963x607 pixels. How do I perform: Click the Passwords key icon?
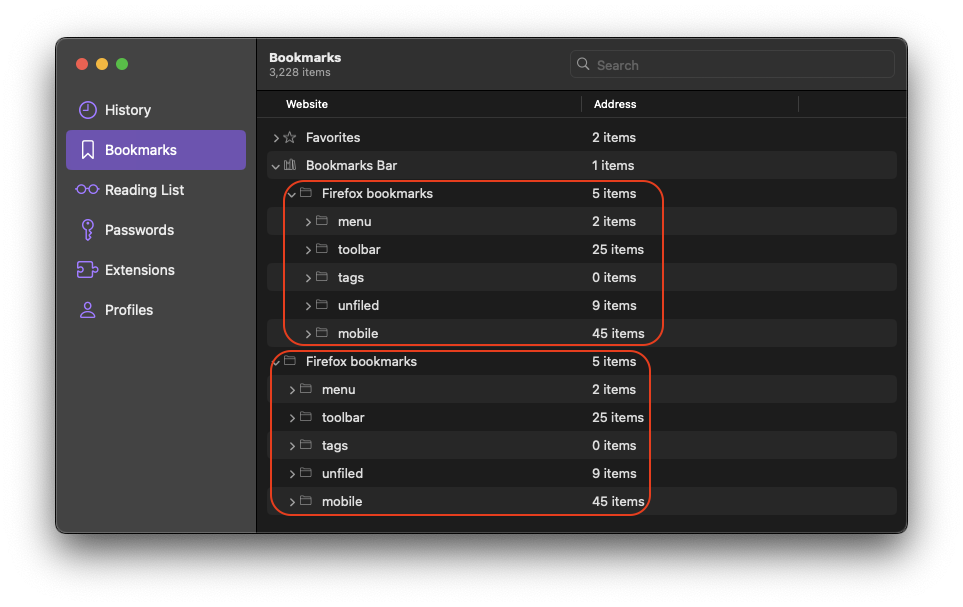point(88,230)
